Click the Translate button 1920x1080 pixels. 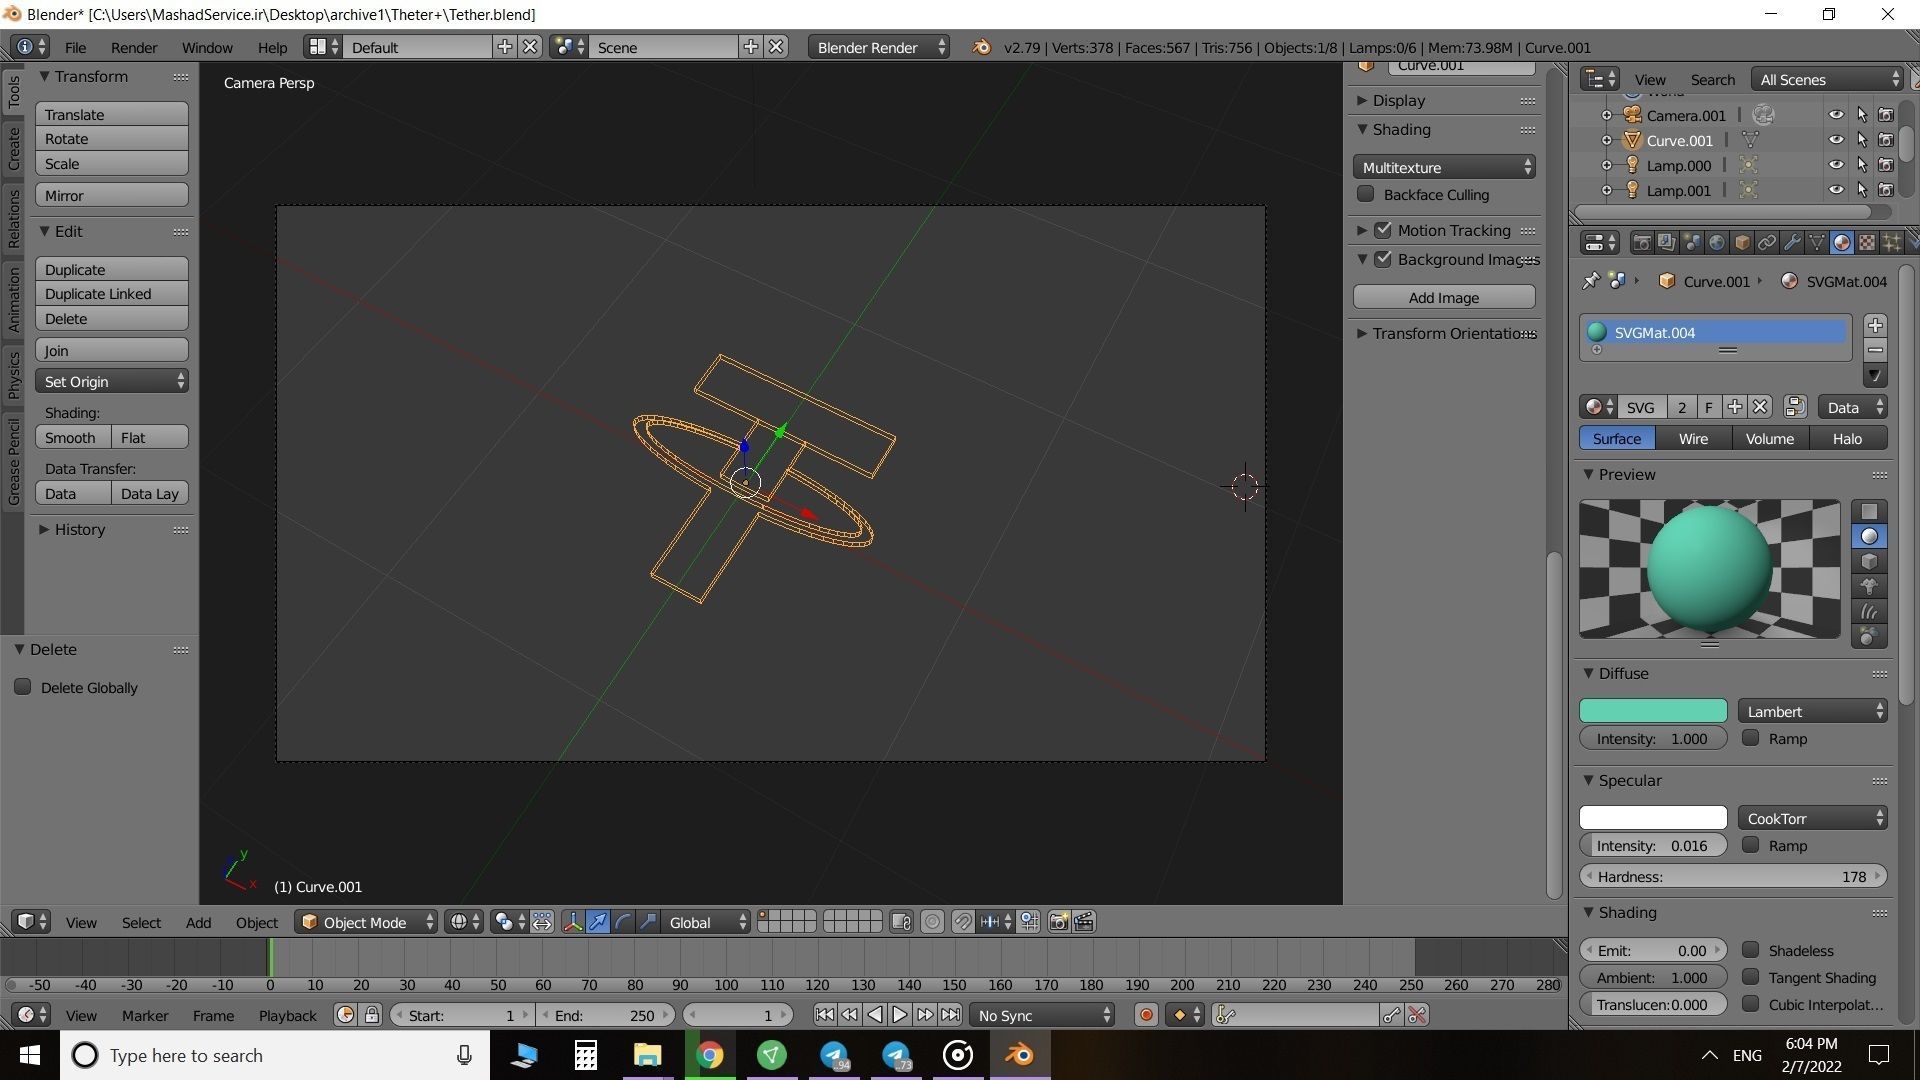112,114
